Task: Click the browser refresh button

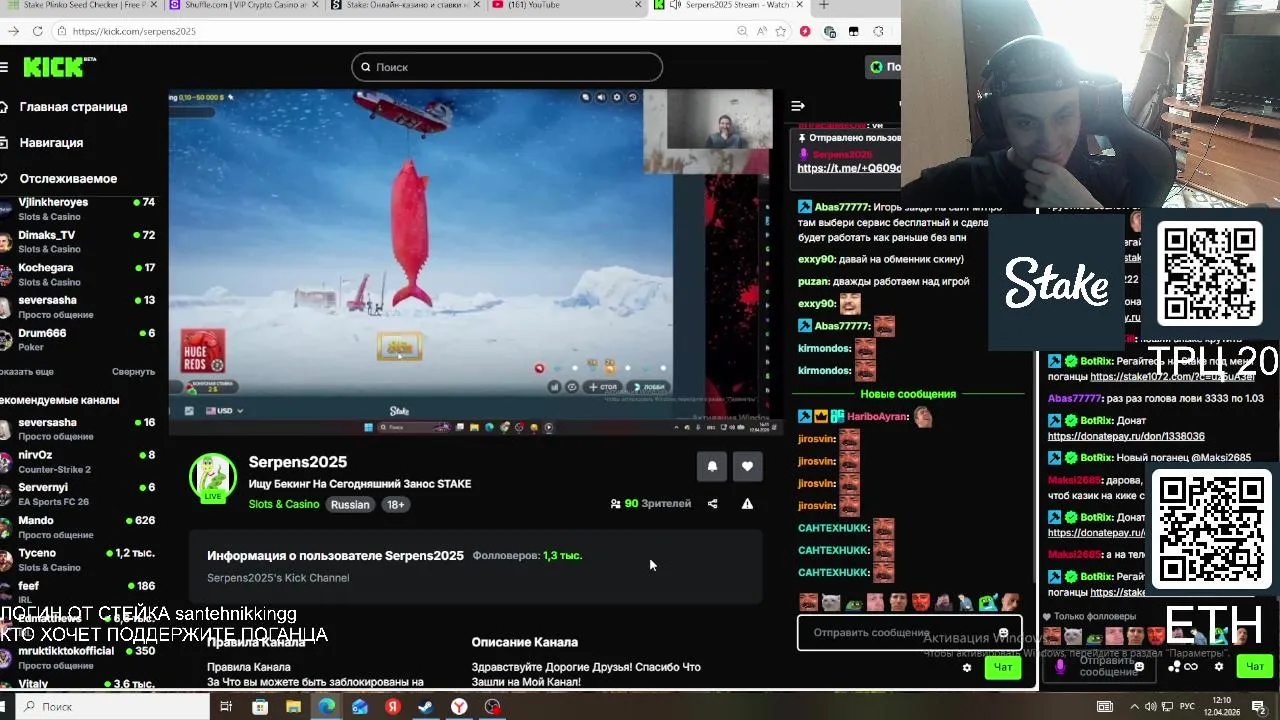Action: tap(37, 31)
